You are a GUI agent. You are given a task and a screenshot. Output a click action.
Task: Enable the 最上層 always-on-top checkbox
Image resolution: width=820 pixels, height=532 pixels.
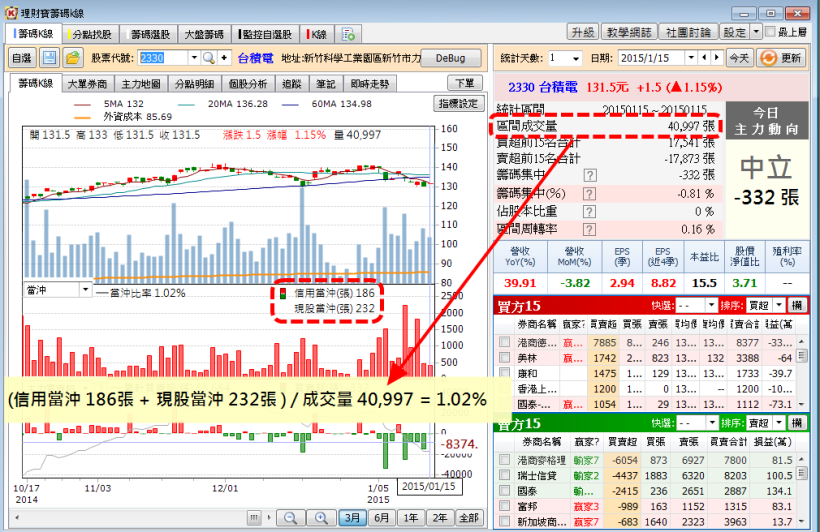click(769, 32)
